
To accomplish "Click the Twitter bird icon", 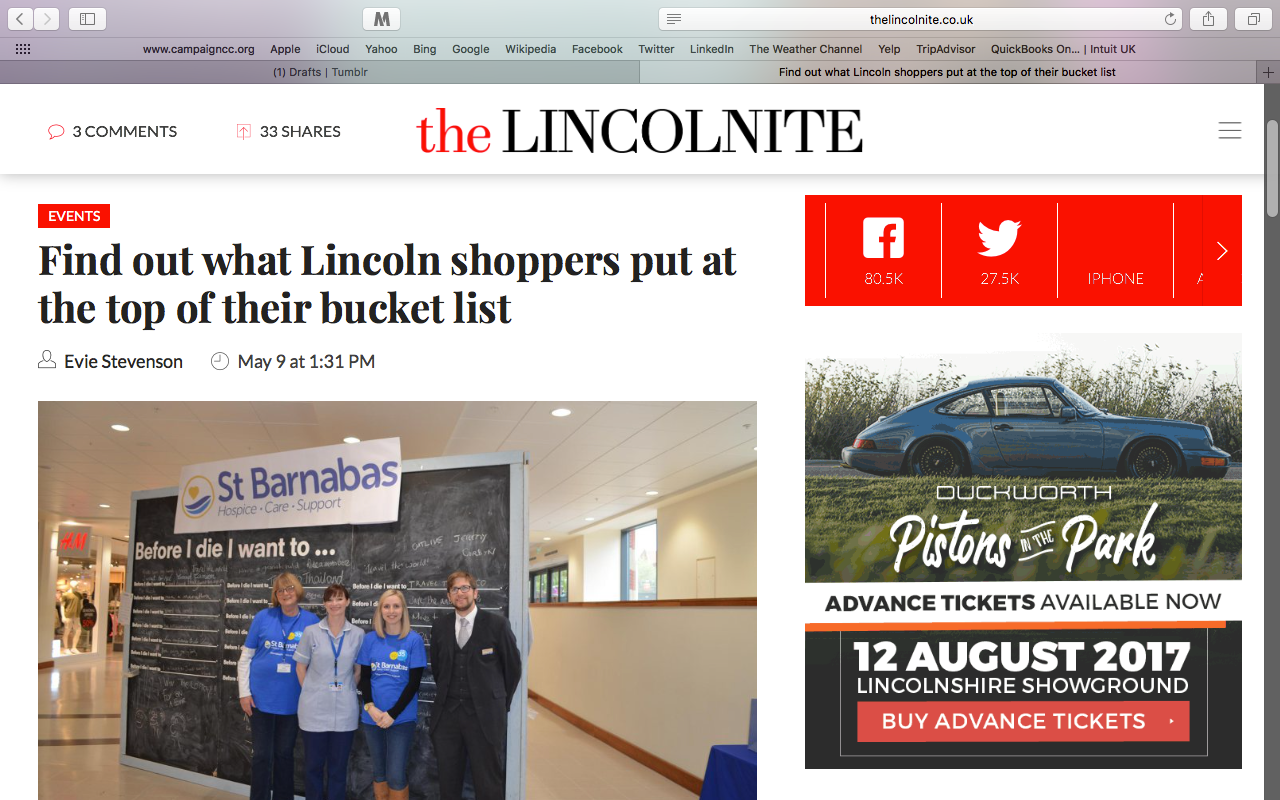I will click(x=999, y=239).
